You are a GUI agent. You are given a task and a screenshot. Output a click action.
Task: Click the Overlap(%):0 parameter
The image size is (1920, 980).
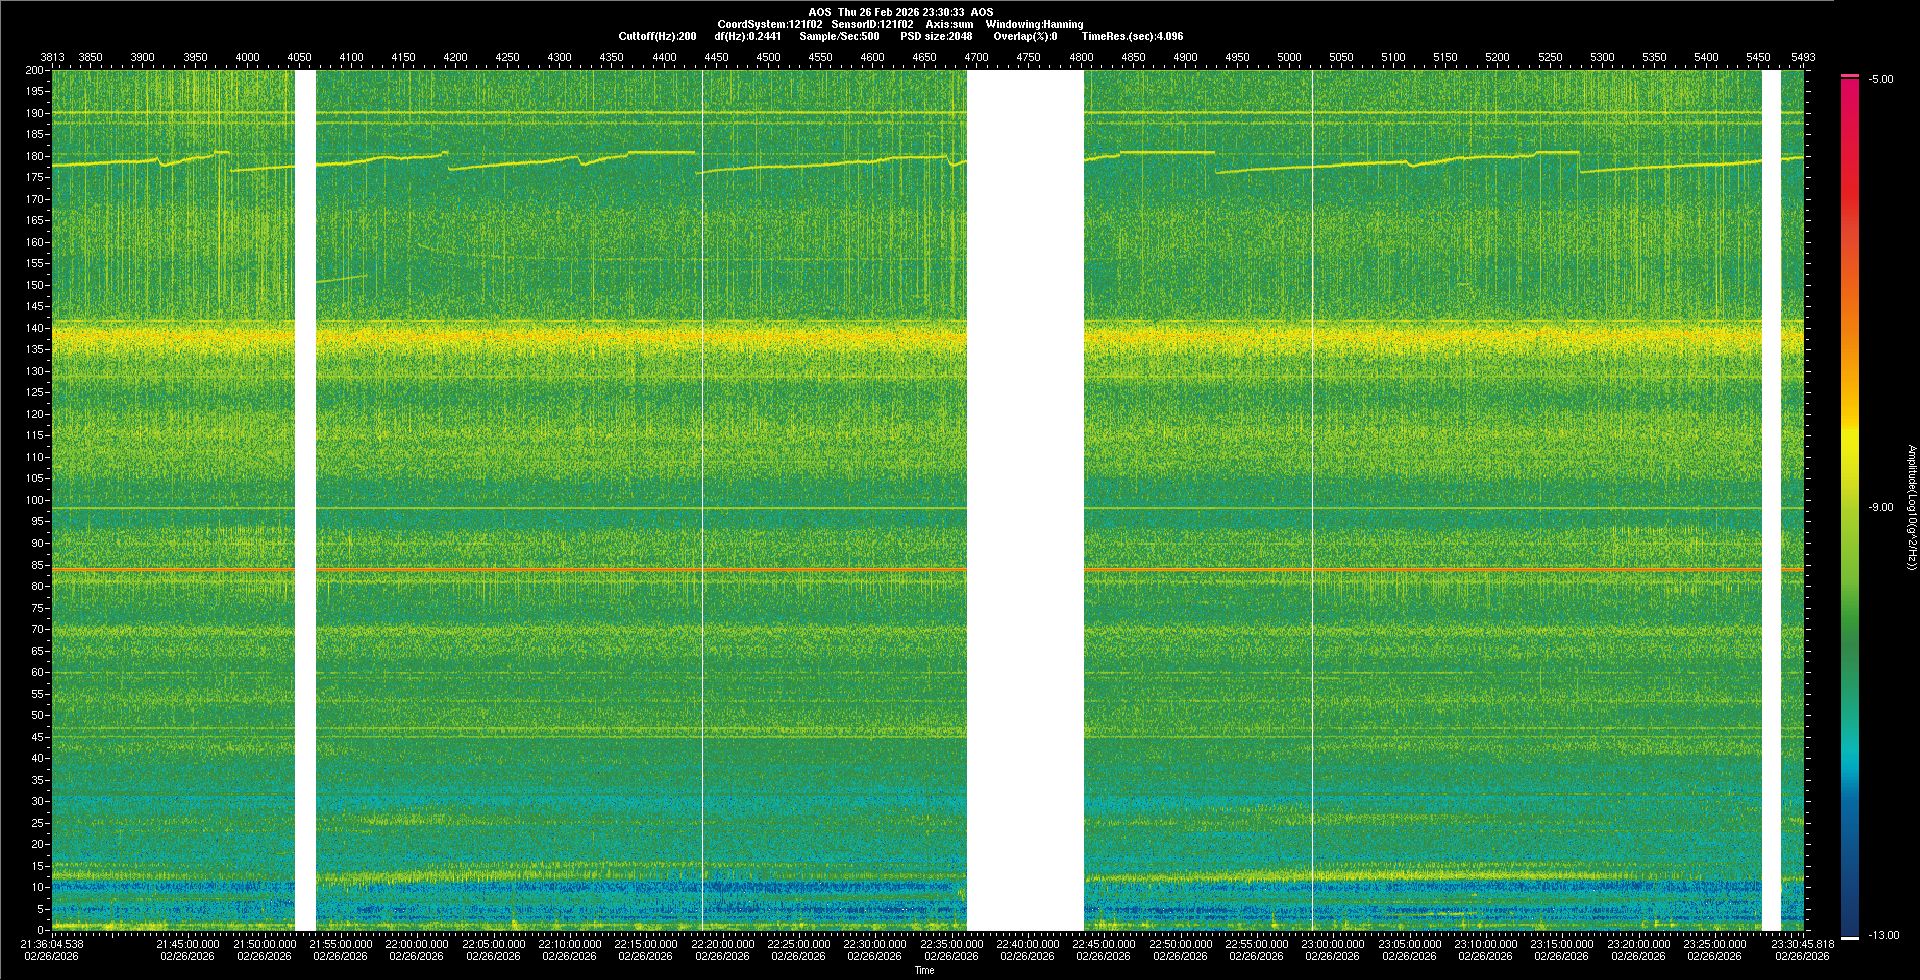click(x=1025, y=36)
